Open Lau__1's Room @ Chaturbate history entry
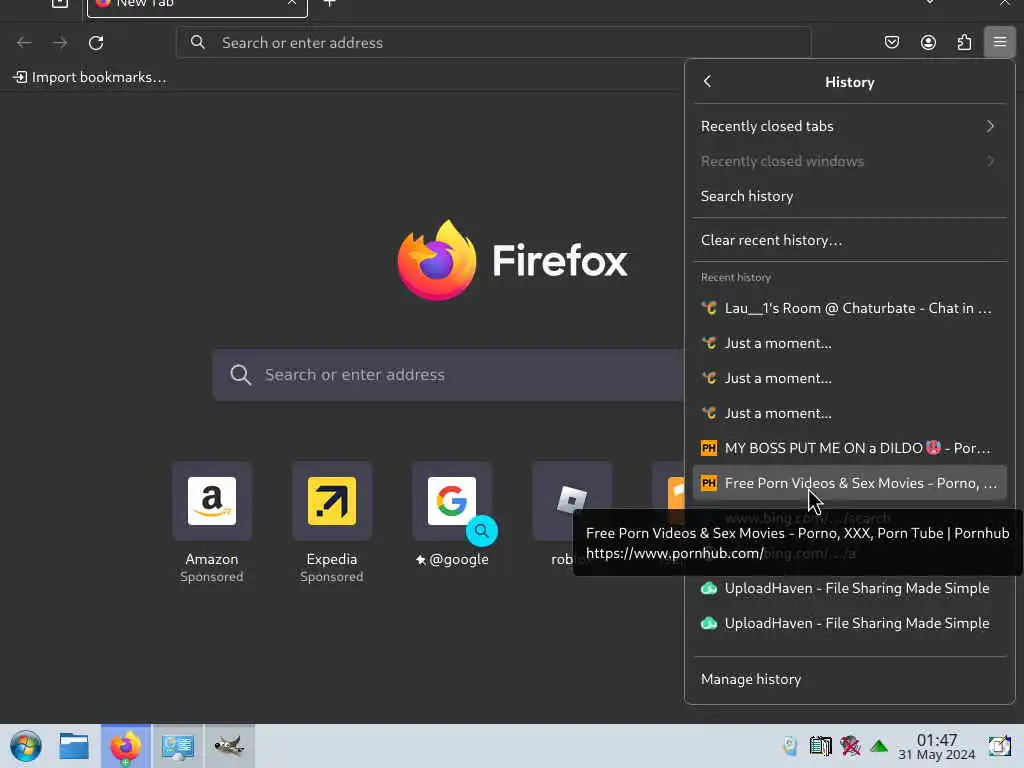Viewport: 1024px width, 768px height. [x=850, y=308]
